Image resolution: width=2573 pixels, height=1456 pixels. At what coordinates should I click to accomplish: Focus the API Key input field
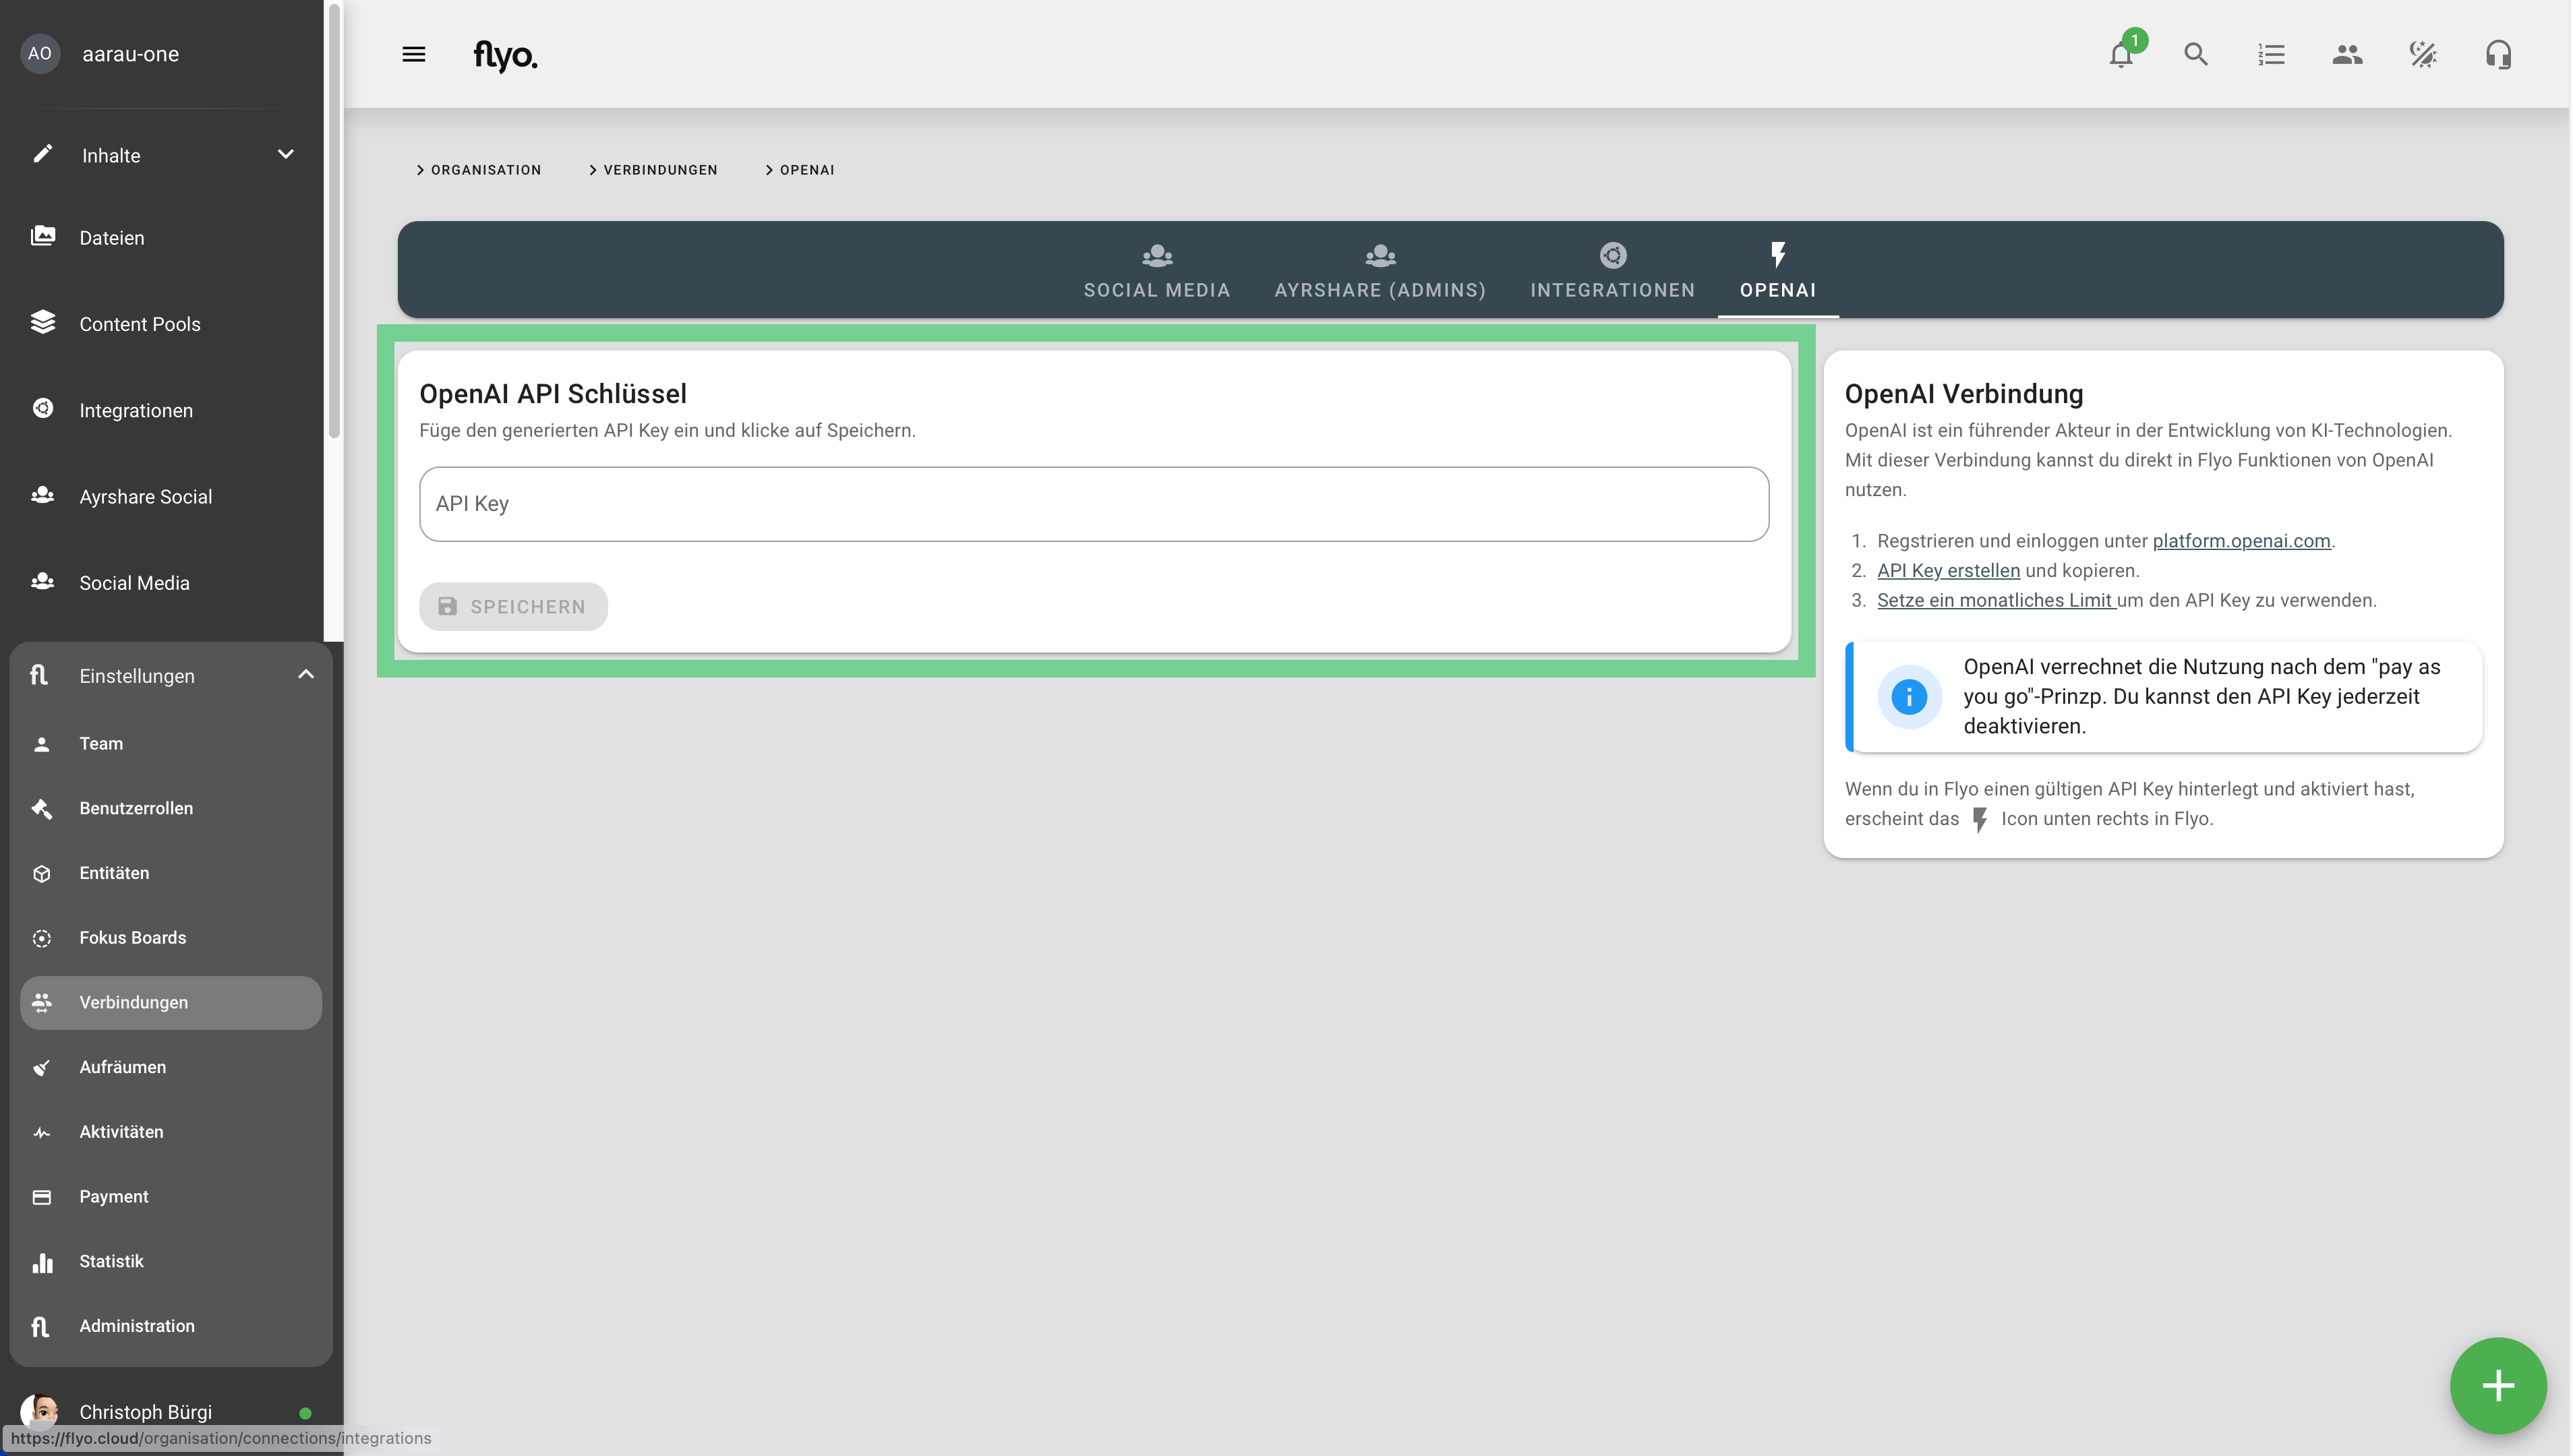tap(1094, 504)
